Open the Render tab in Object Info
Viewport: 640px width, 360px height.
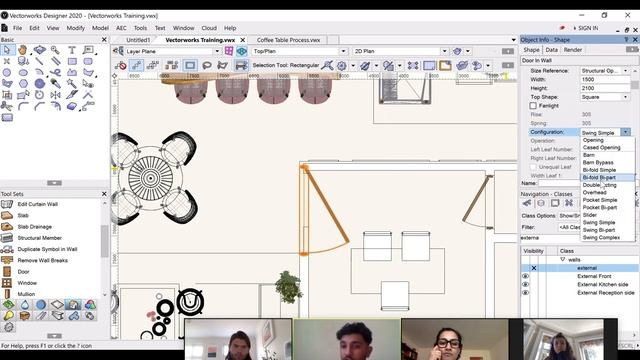(x=573, y=50)
